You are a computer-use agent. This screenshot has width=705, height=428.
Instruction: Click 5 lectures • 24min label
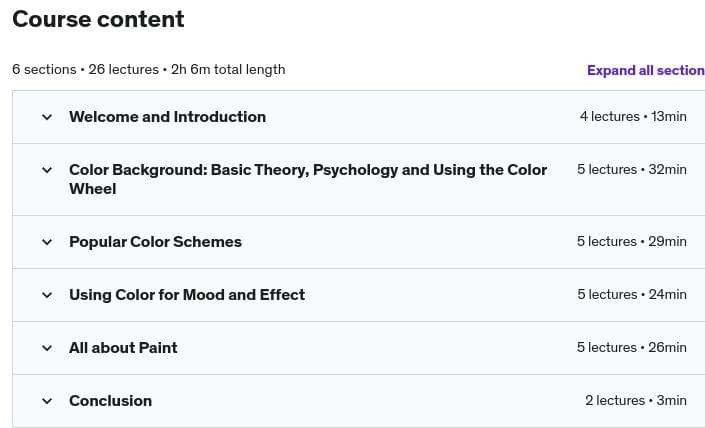631,295
